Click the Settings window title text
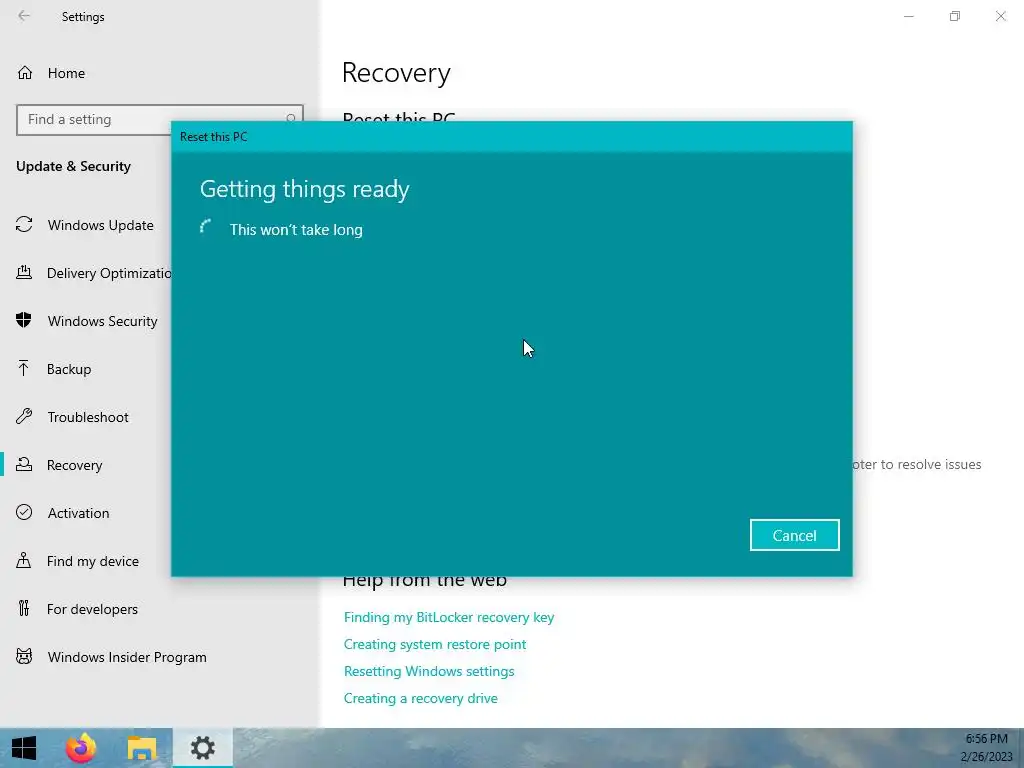This screenshot has width=1024, height=768. 83,16
